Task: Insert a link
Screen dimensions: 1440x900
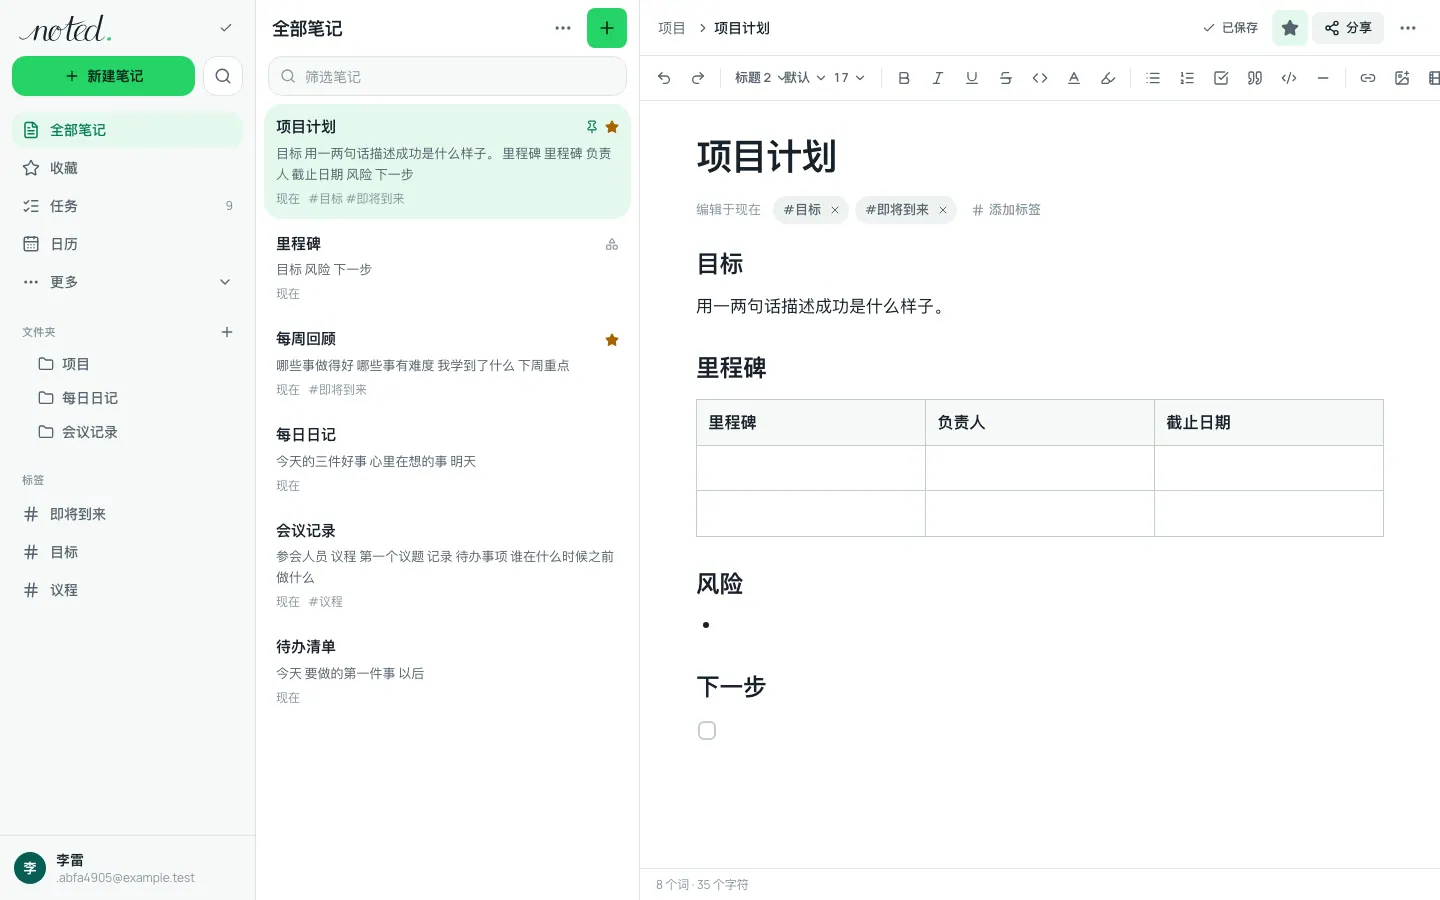Action: (x=1368, y=78)
